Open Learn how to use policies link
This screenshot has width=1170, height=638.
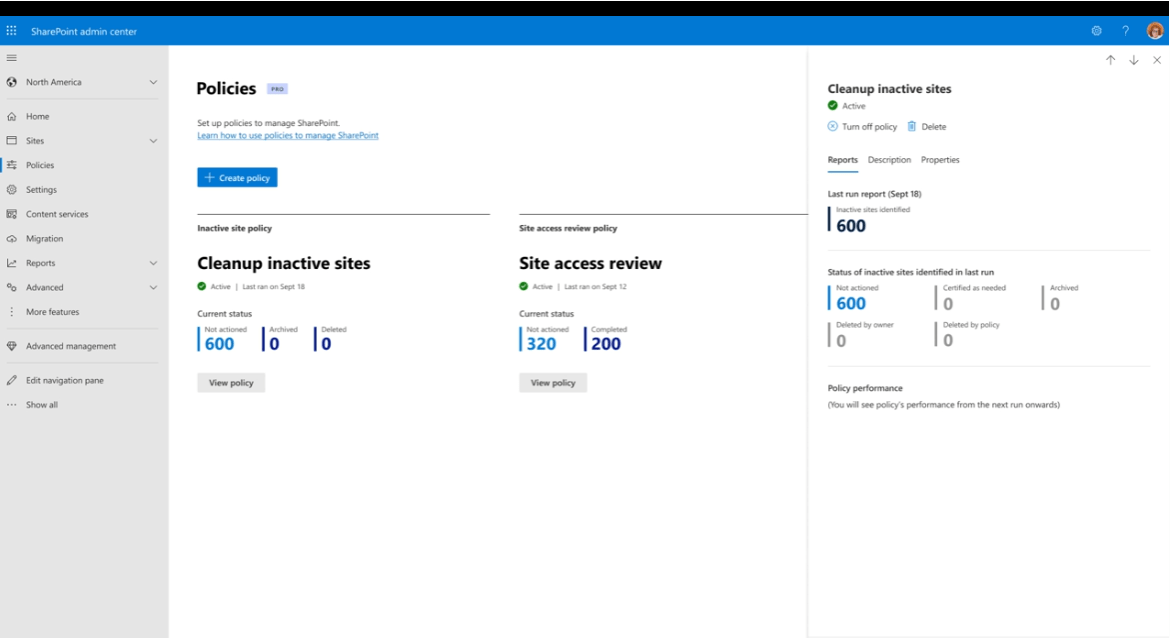(x=288, y=135)
